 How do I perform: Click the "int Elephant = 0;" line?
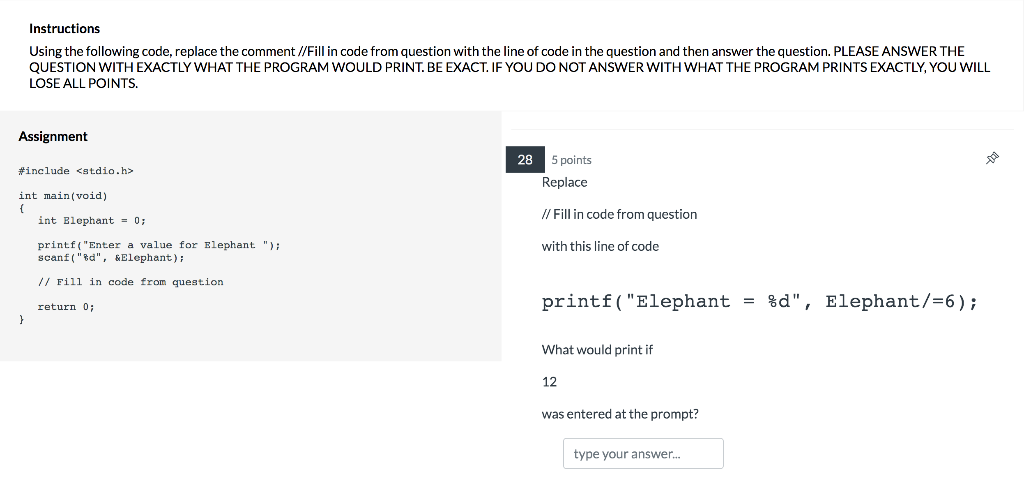(91, 221)
